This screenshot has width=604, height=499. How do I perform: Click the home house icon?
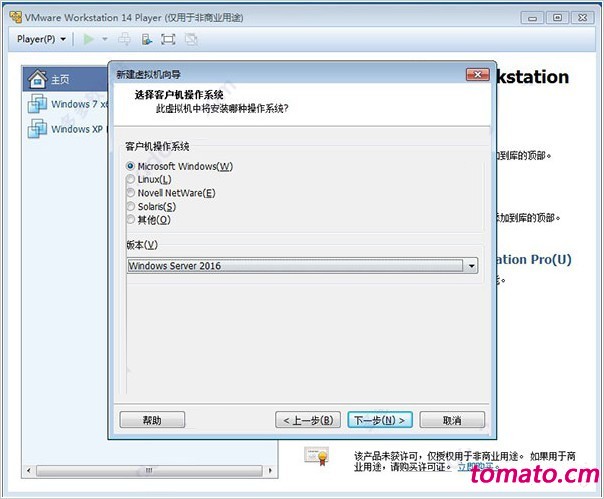point(37,79)
